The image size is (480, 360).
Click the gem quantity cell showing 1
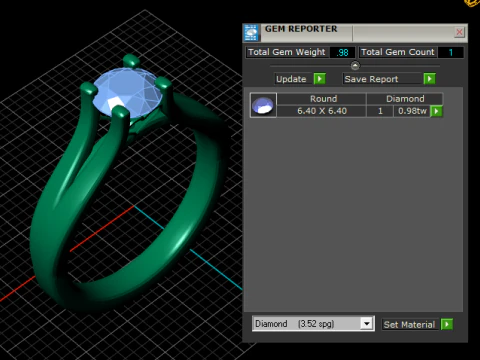380,111
